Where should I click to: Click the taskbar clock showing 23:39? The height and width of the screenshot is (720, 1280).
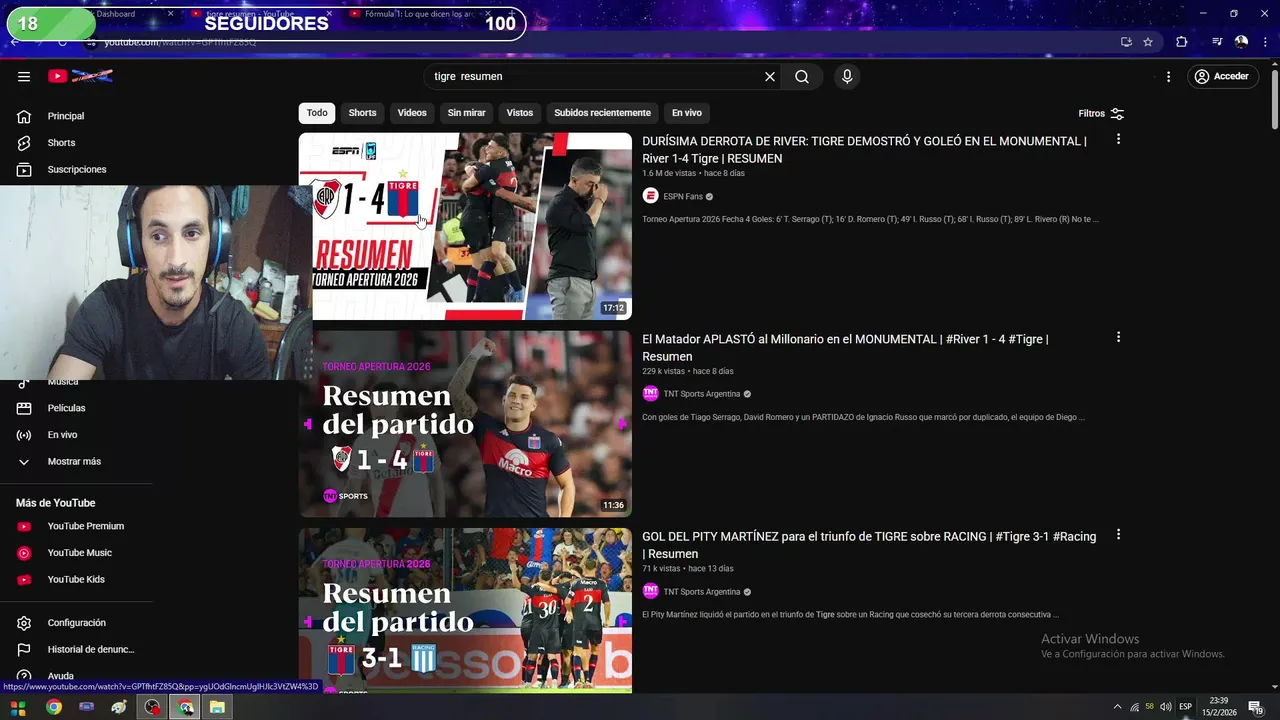coord(1218,707)
